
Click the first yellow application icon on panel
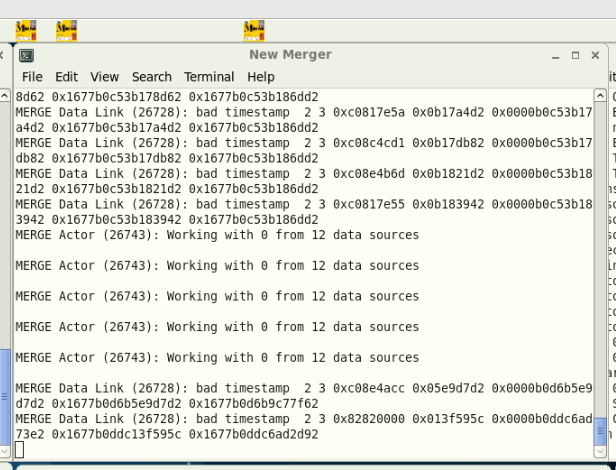(26, 31)
